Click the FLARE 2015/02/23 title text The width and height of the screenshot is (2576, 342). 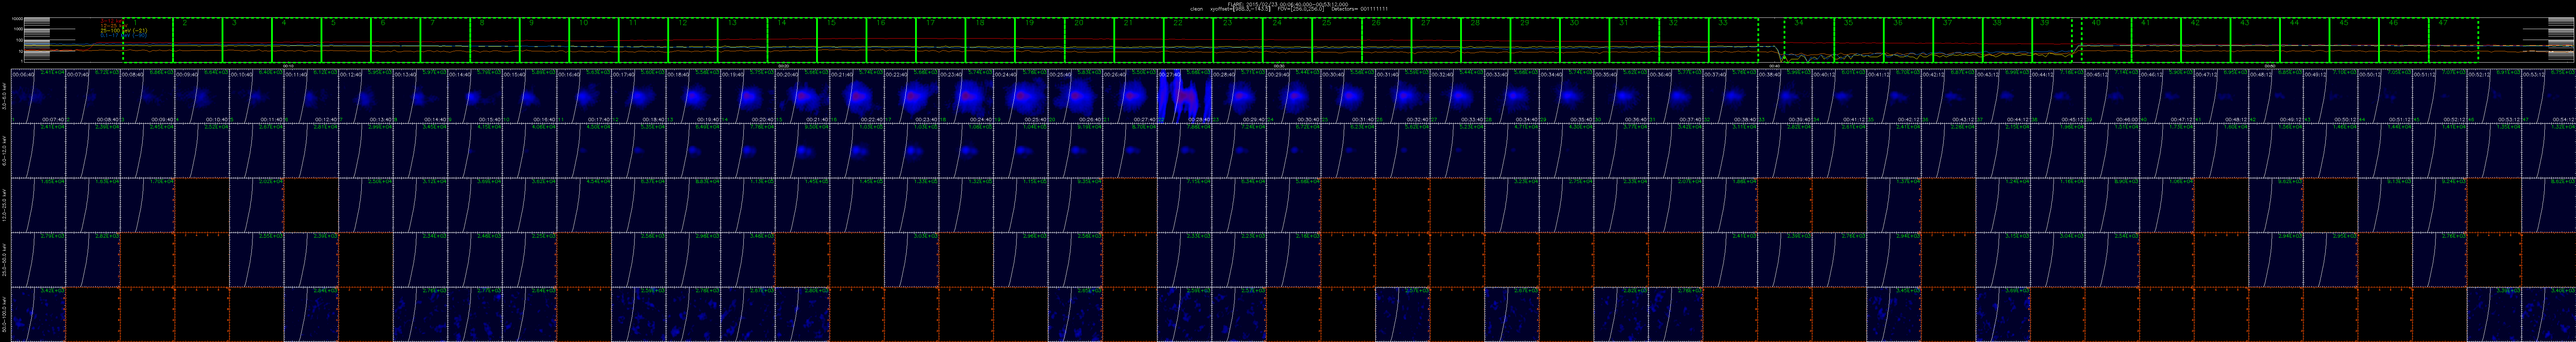1288,4
